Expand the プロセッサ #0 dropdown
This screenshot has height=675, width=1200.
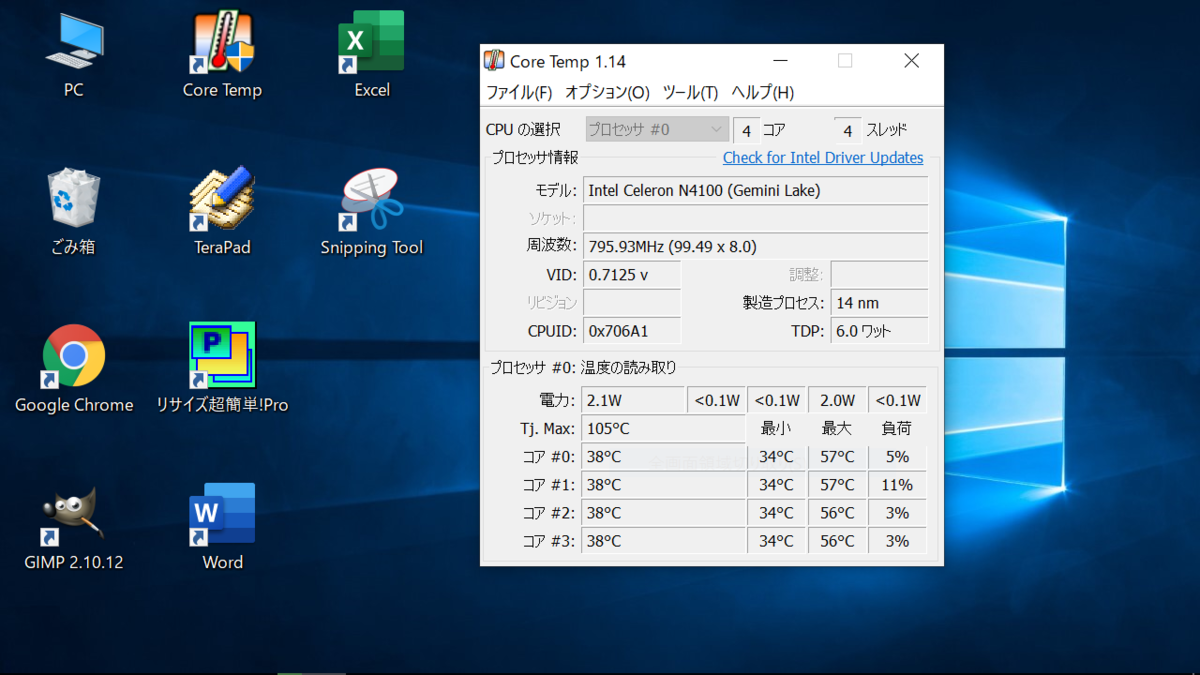(x=657, y=130)
